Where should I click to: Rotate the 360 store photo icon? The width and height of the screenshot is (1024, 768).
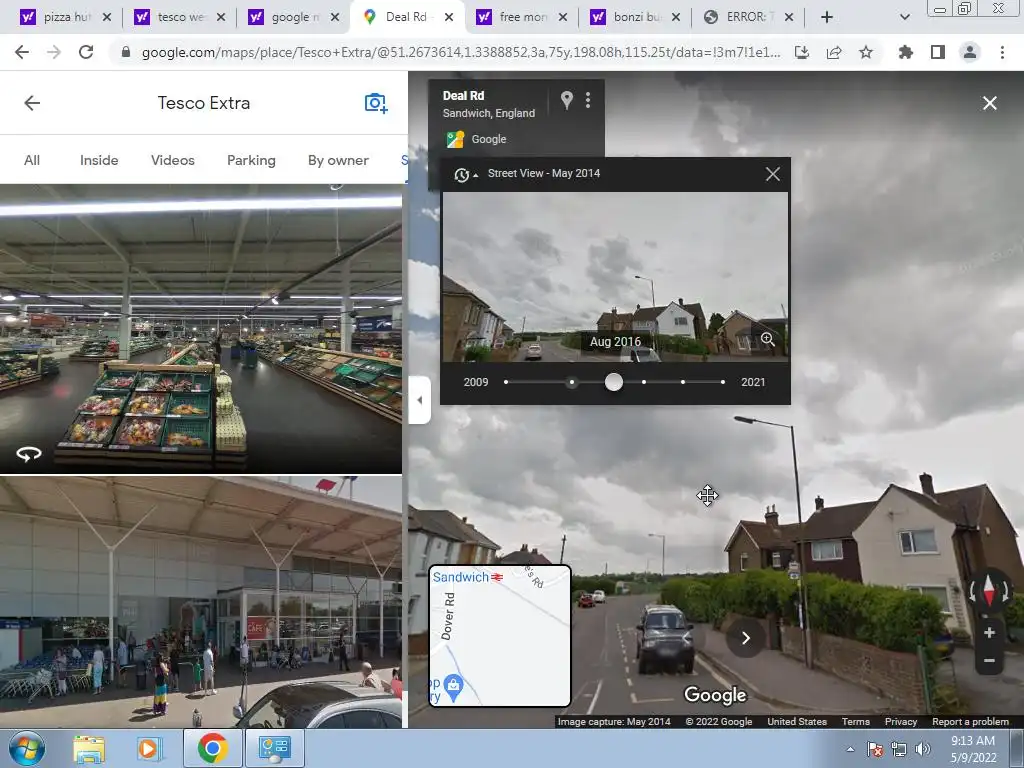point(29,454)
